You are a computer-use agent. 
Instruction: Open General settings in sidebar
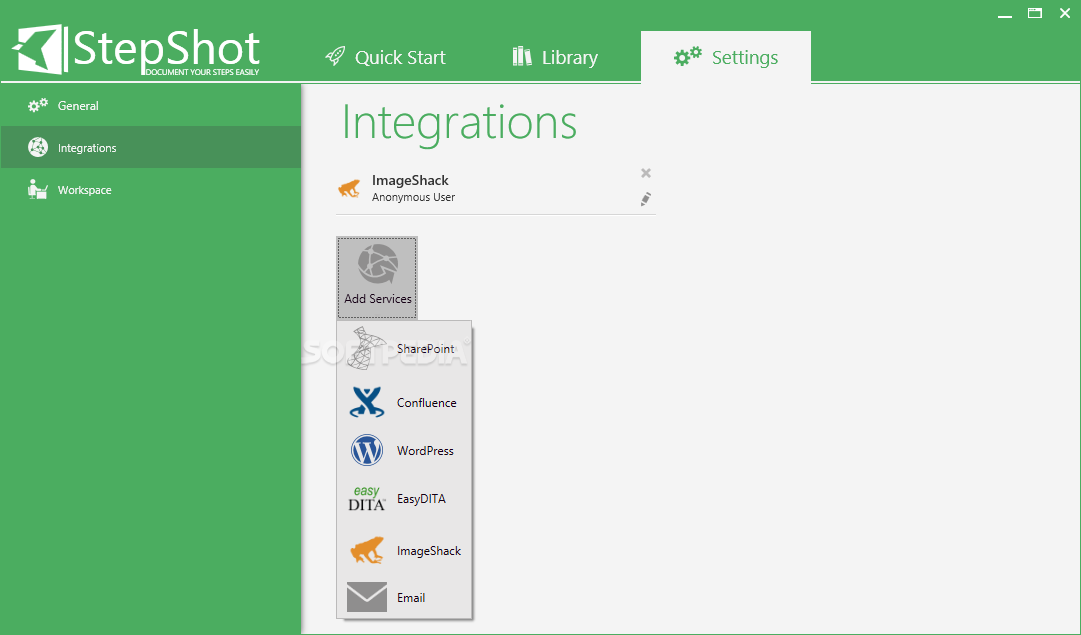tap(151, 105)
